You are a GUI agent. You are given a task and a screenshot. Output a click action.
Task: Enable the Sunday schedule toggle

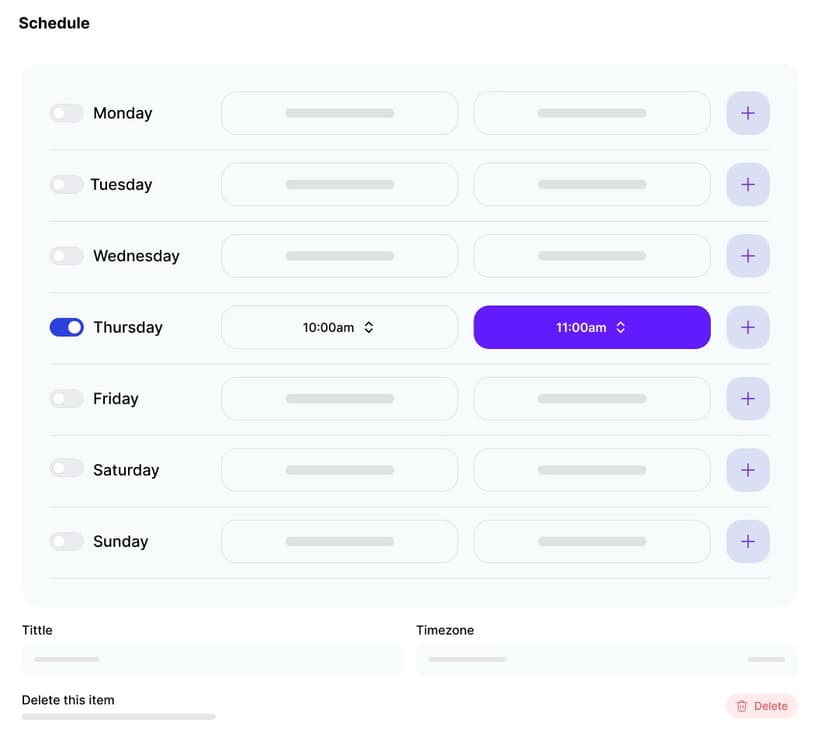[x=66, y=541]
